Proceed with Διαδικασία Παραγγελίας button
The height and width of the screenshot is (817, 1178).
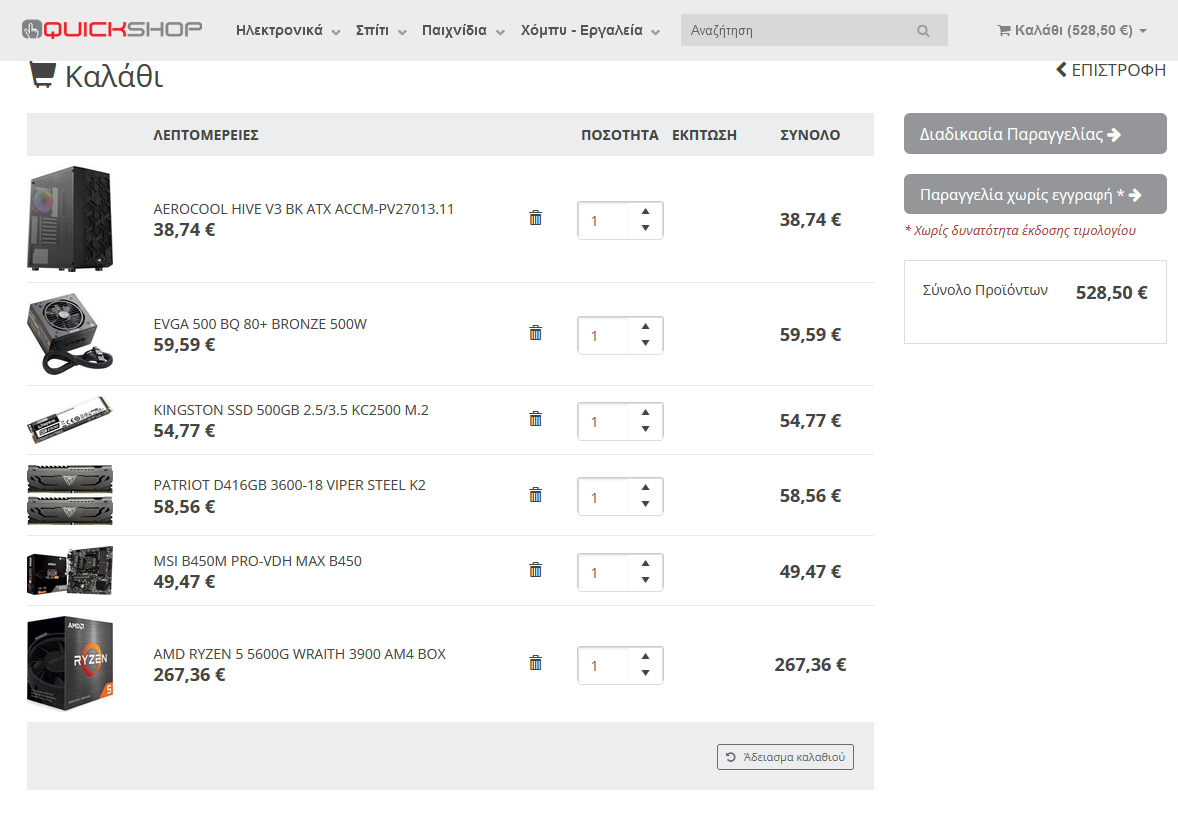coord(1035,134)
